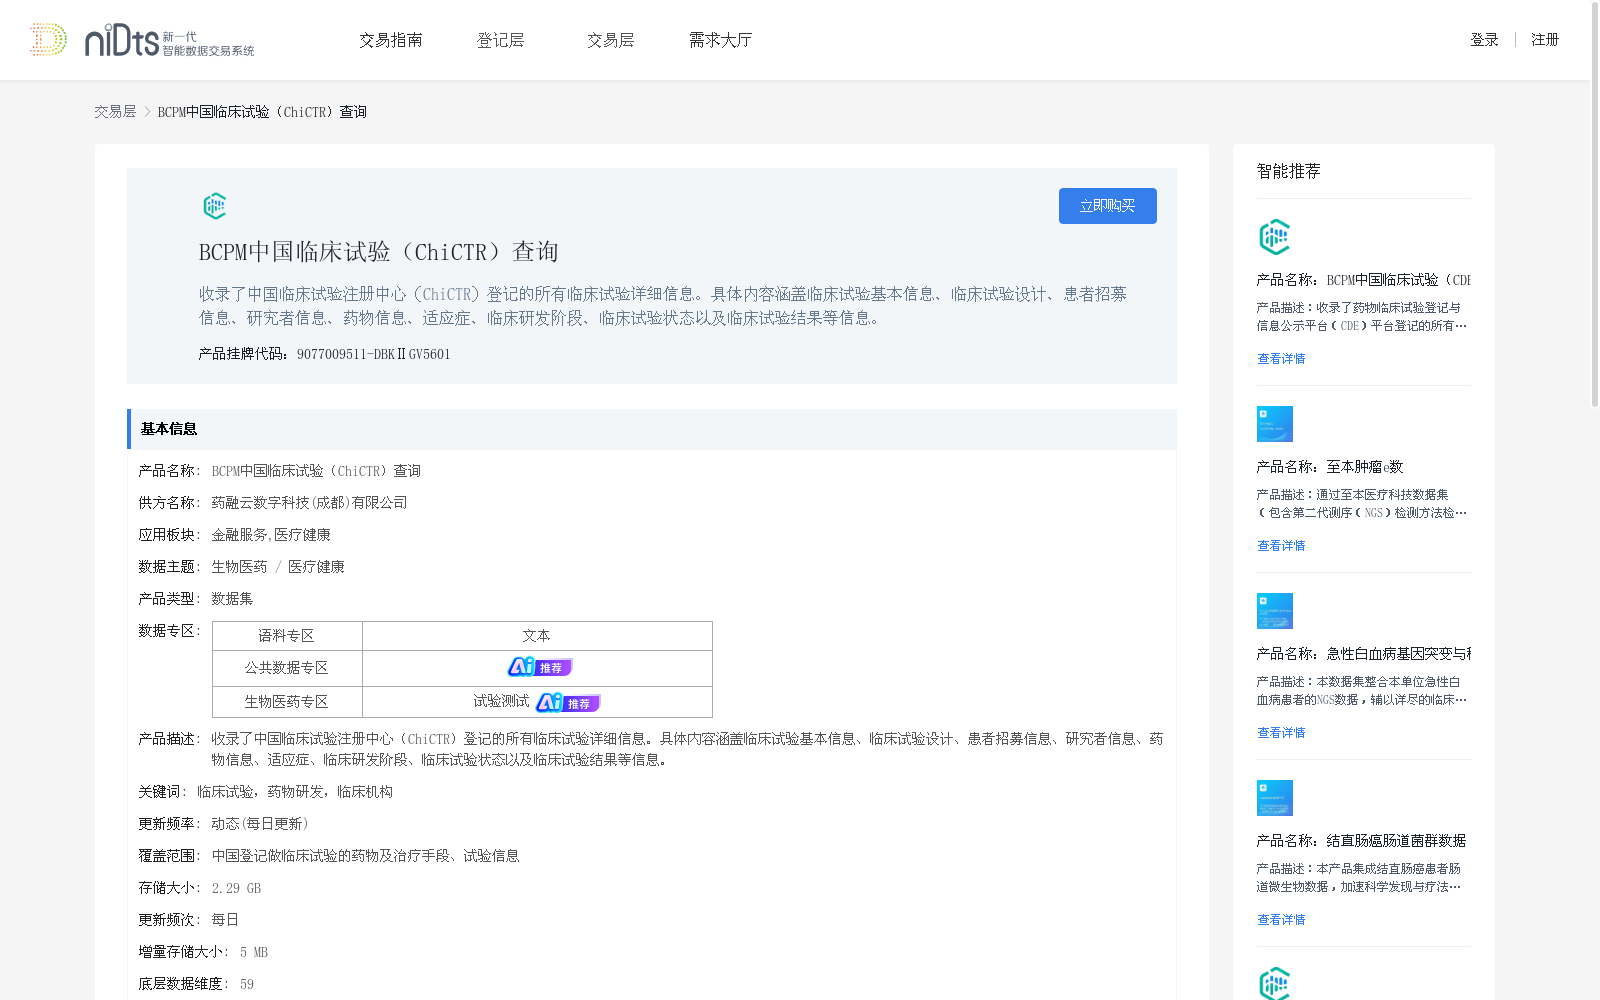Click supplier name 药融云数字科技(成都)有限公司

tap(309, 503)
